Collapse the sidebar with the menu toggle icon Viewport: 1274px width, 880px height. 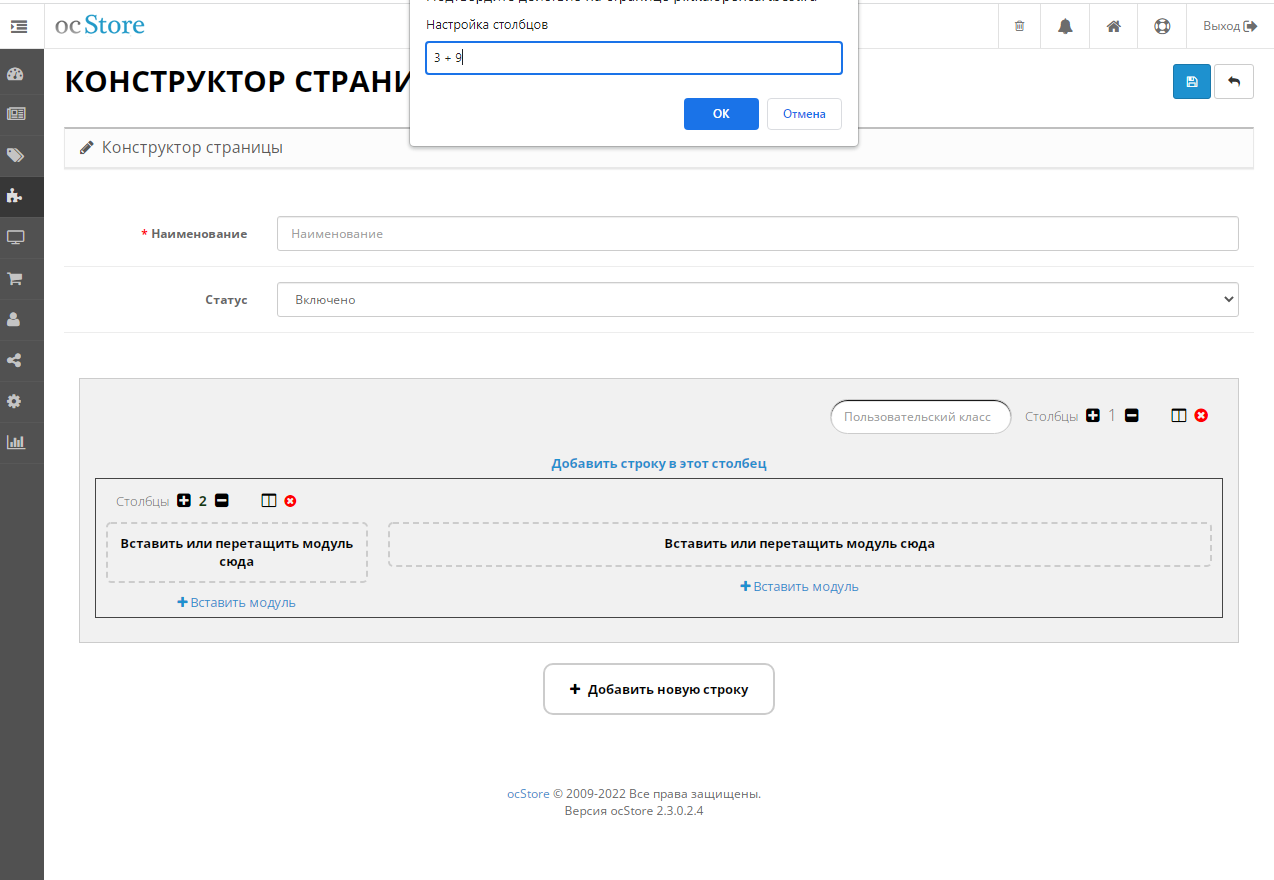(19, 26)
